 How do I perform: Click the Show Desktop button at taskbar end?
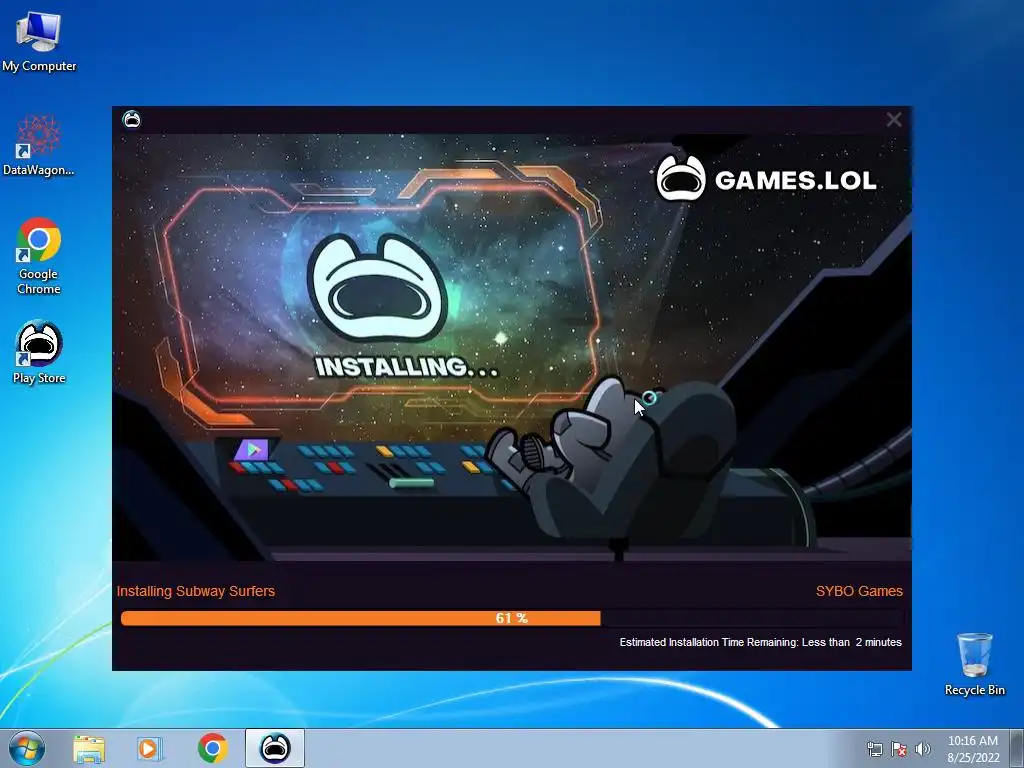(x=1017, y=748)
